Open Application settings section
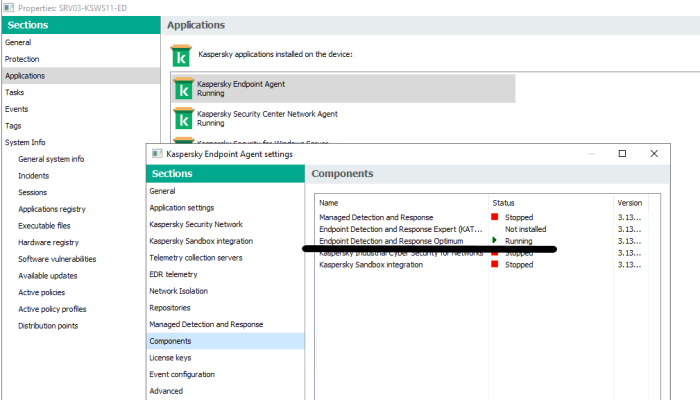 225,208
